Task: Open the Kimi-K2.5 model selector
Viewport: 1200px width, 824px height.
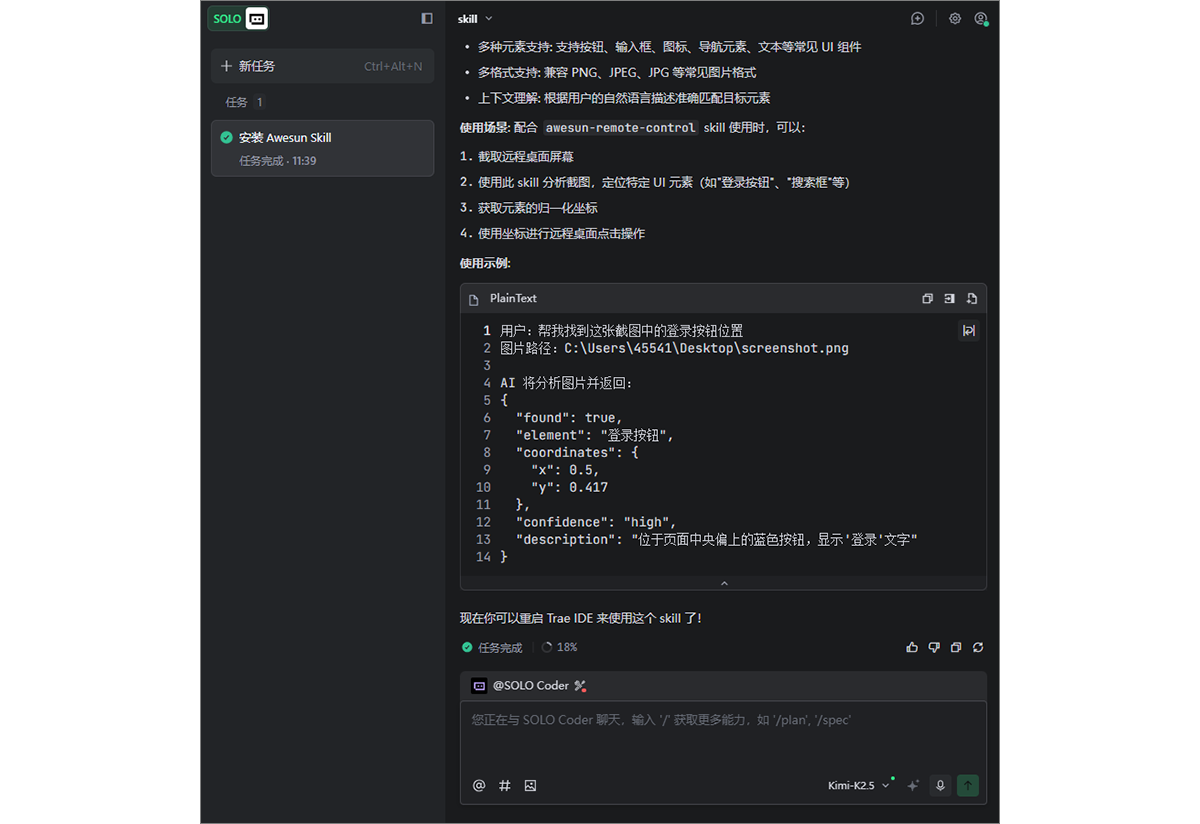Action: point(856,786)
